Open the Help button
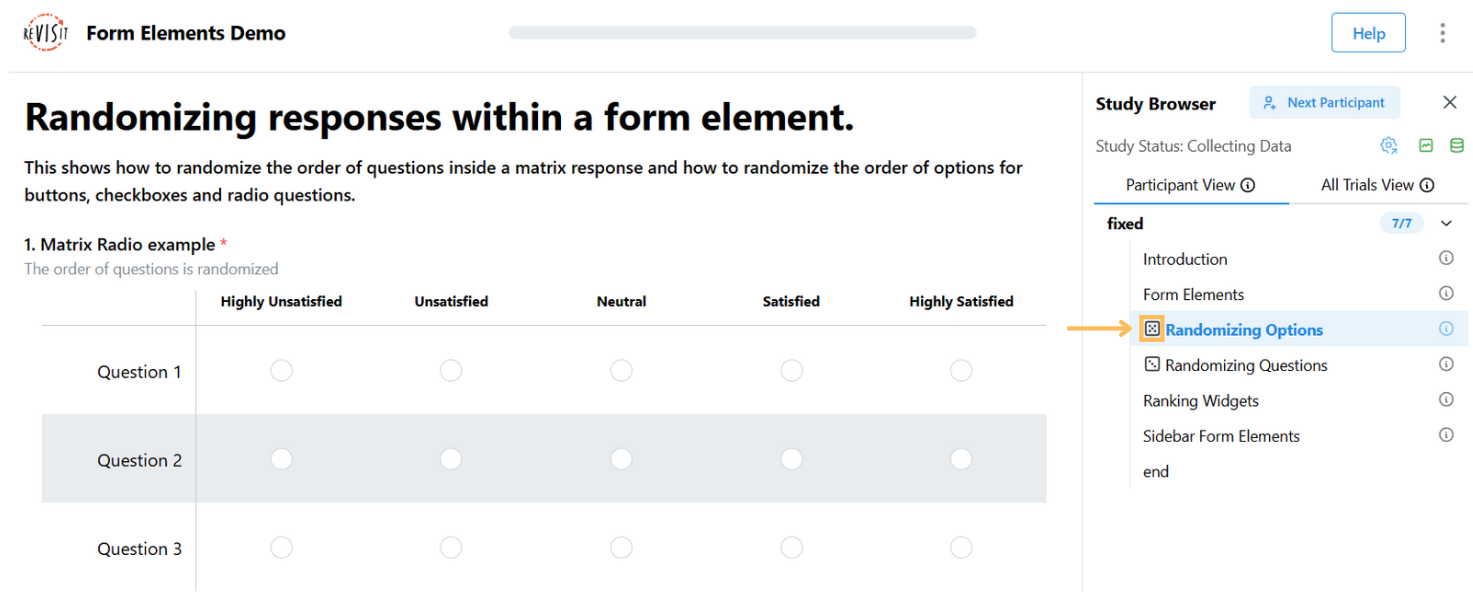The width and height of the screenshot is (1473, 592). 1368,33
